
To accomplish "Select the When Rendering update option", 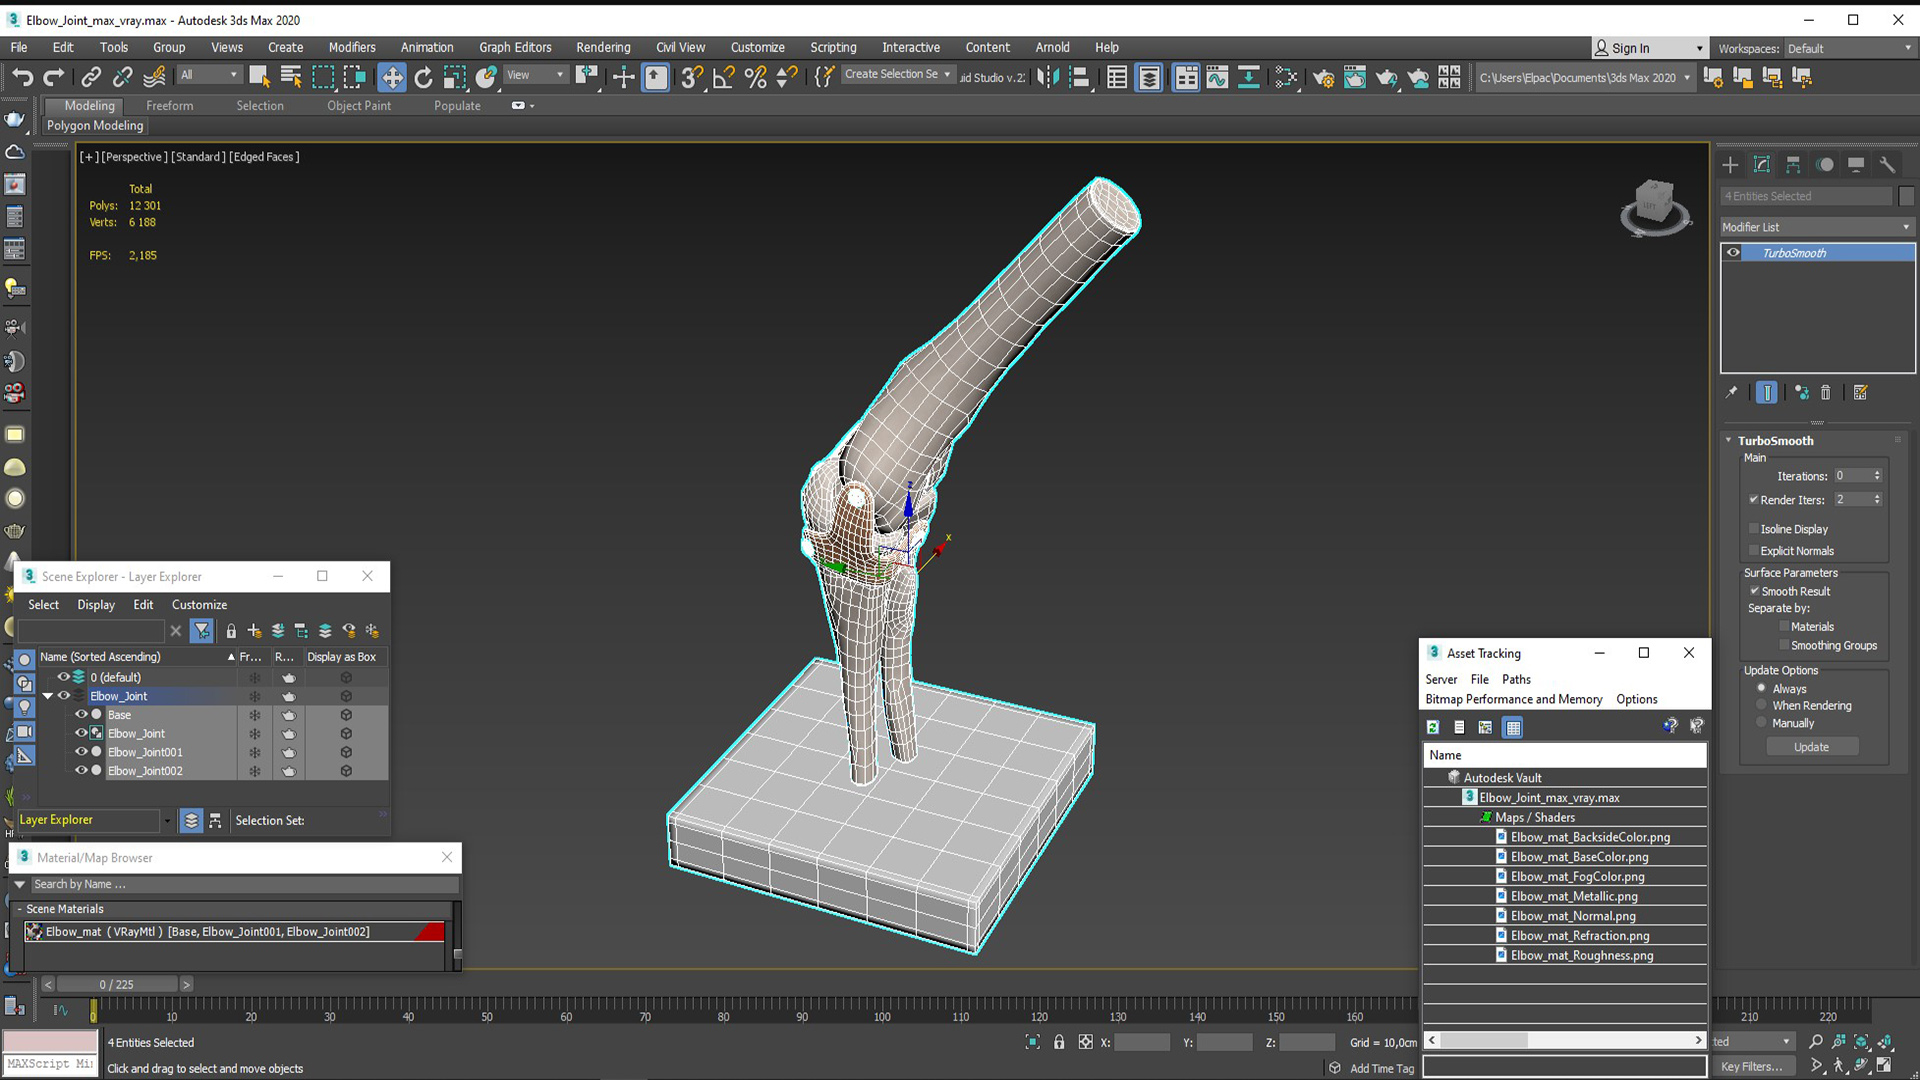I will tap(1761, 705).
